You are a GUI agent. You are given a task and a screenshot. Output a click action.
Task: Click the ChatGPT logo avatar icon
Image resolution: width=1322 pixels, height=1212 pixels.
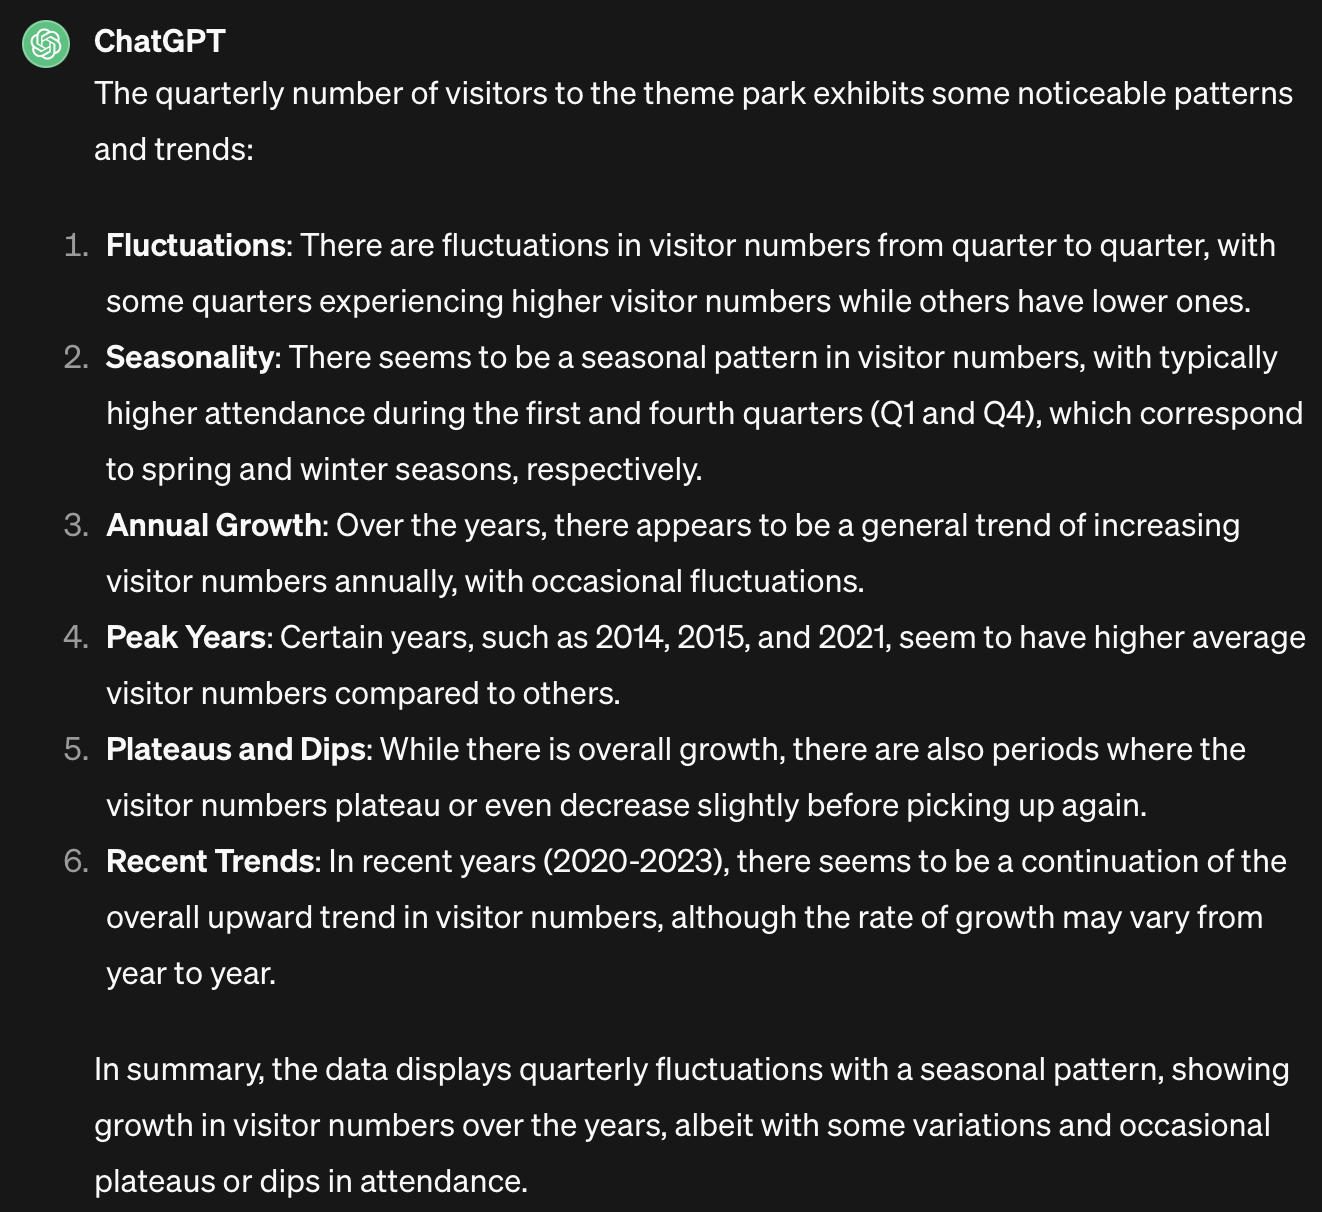point(46,44)
